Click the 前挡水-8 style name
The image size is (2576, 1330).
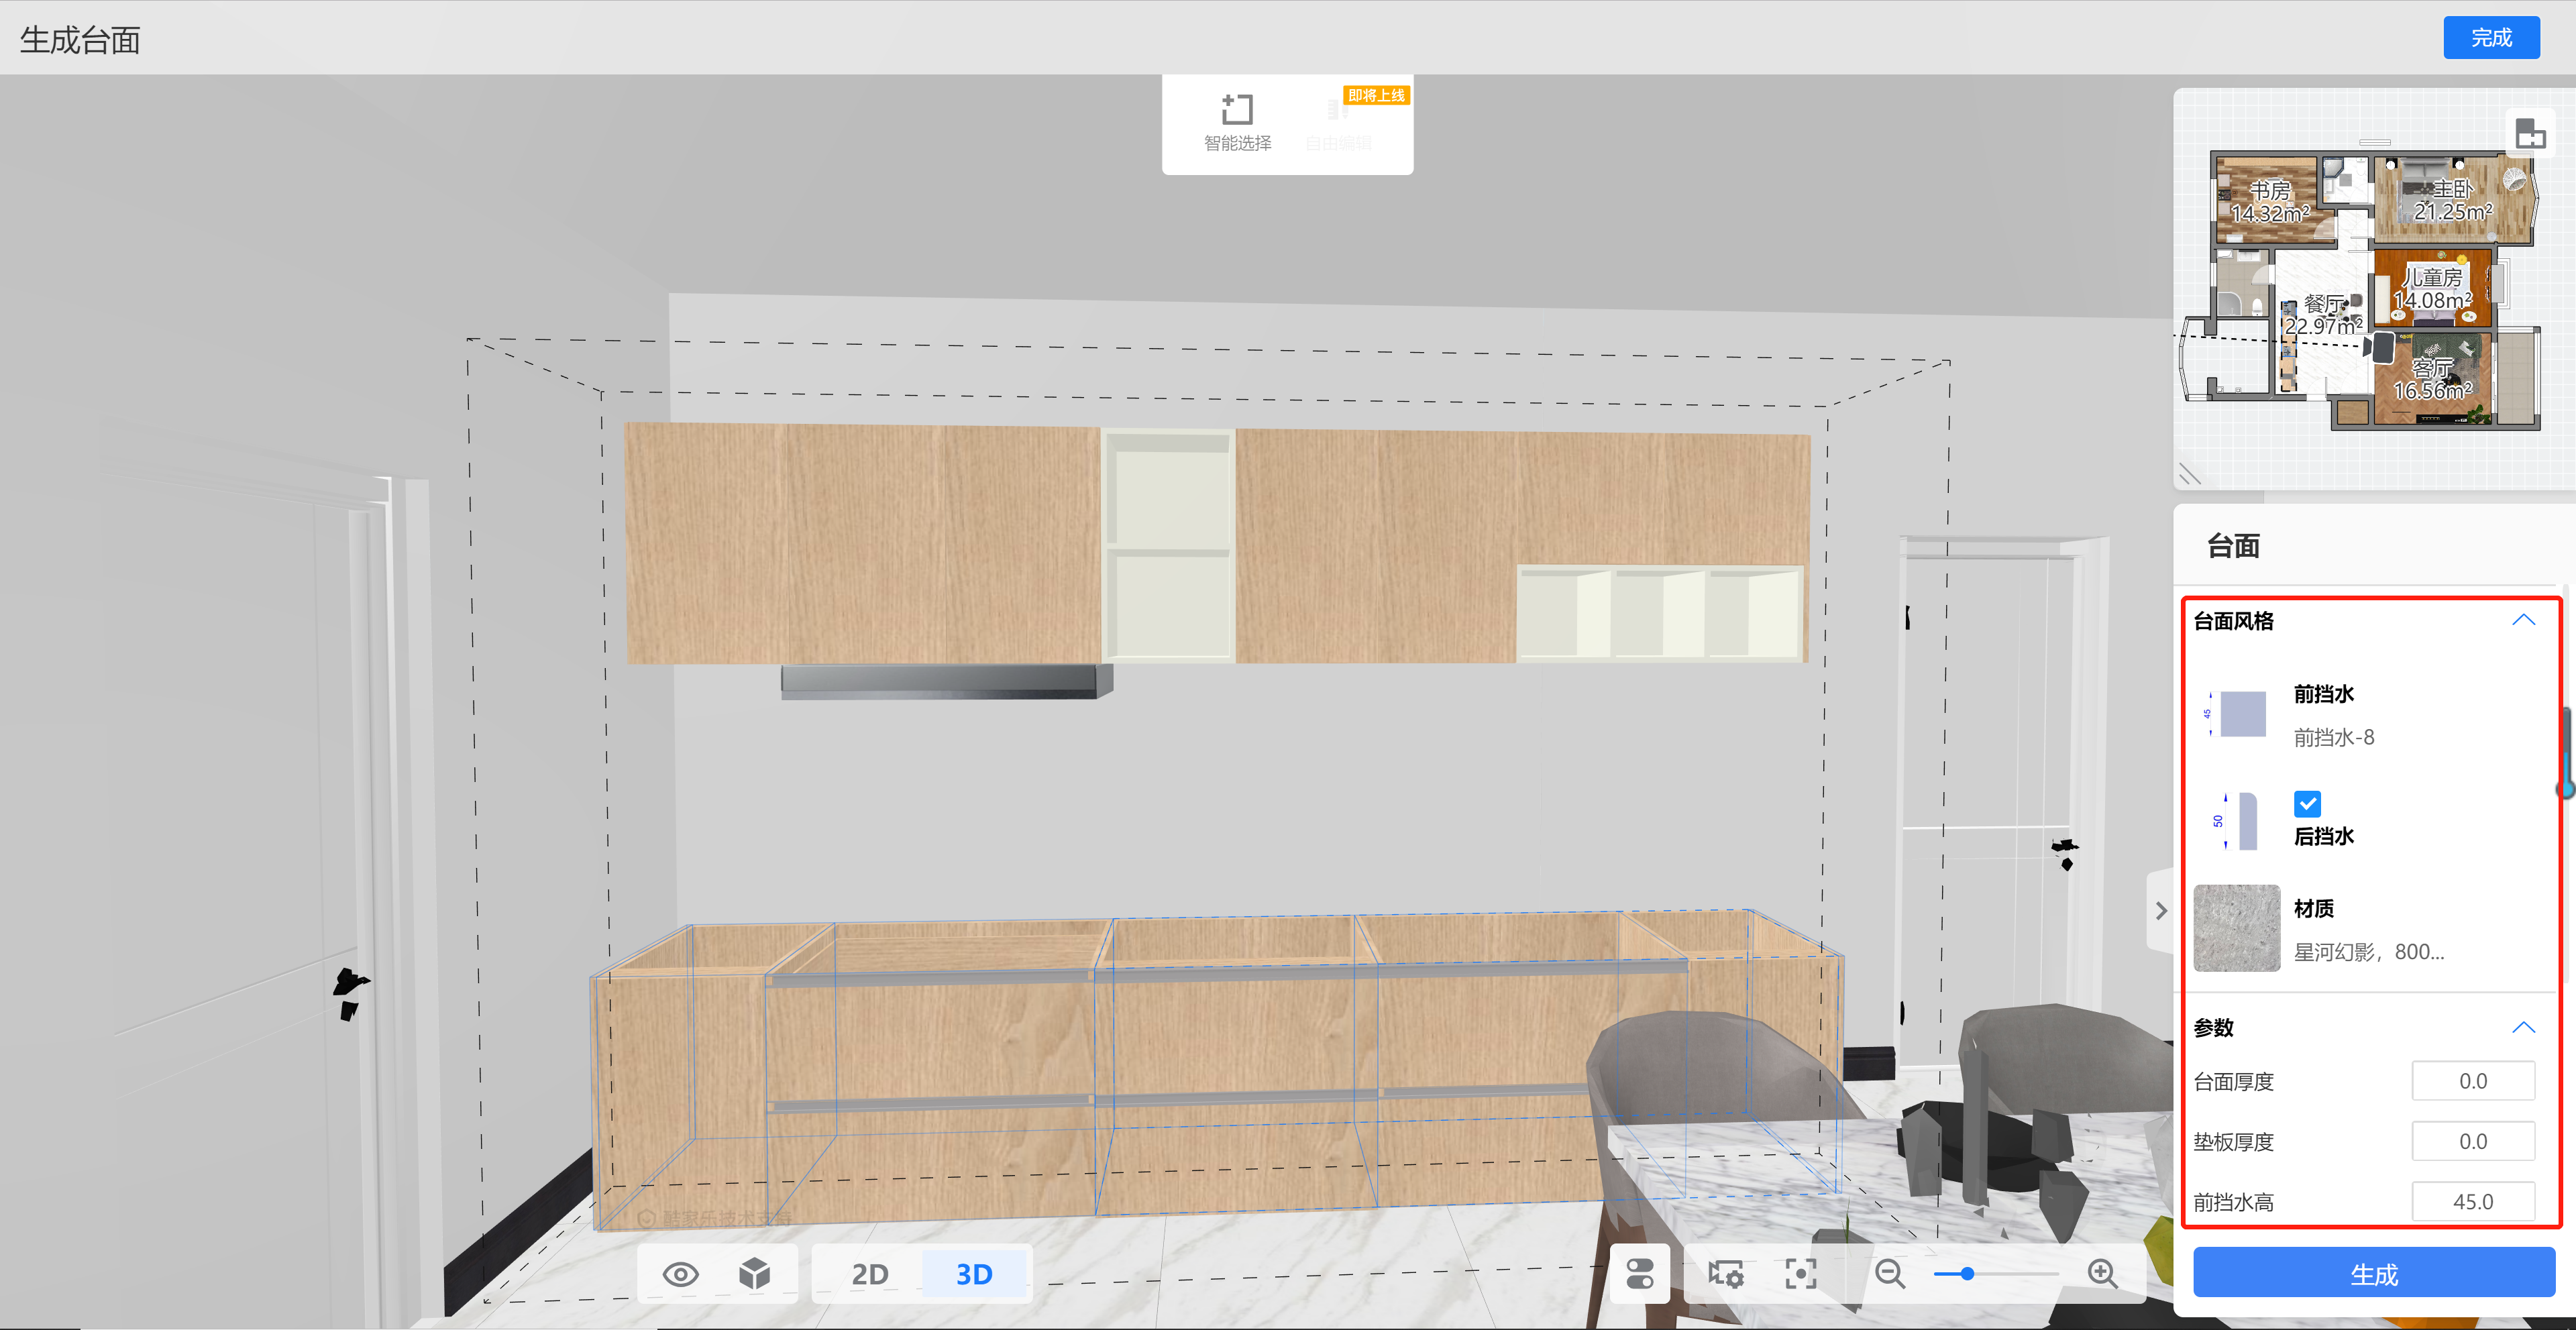click(x=2333, y=737)
